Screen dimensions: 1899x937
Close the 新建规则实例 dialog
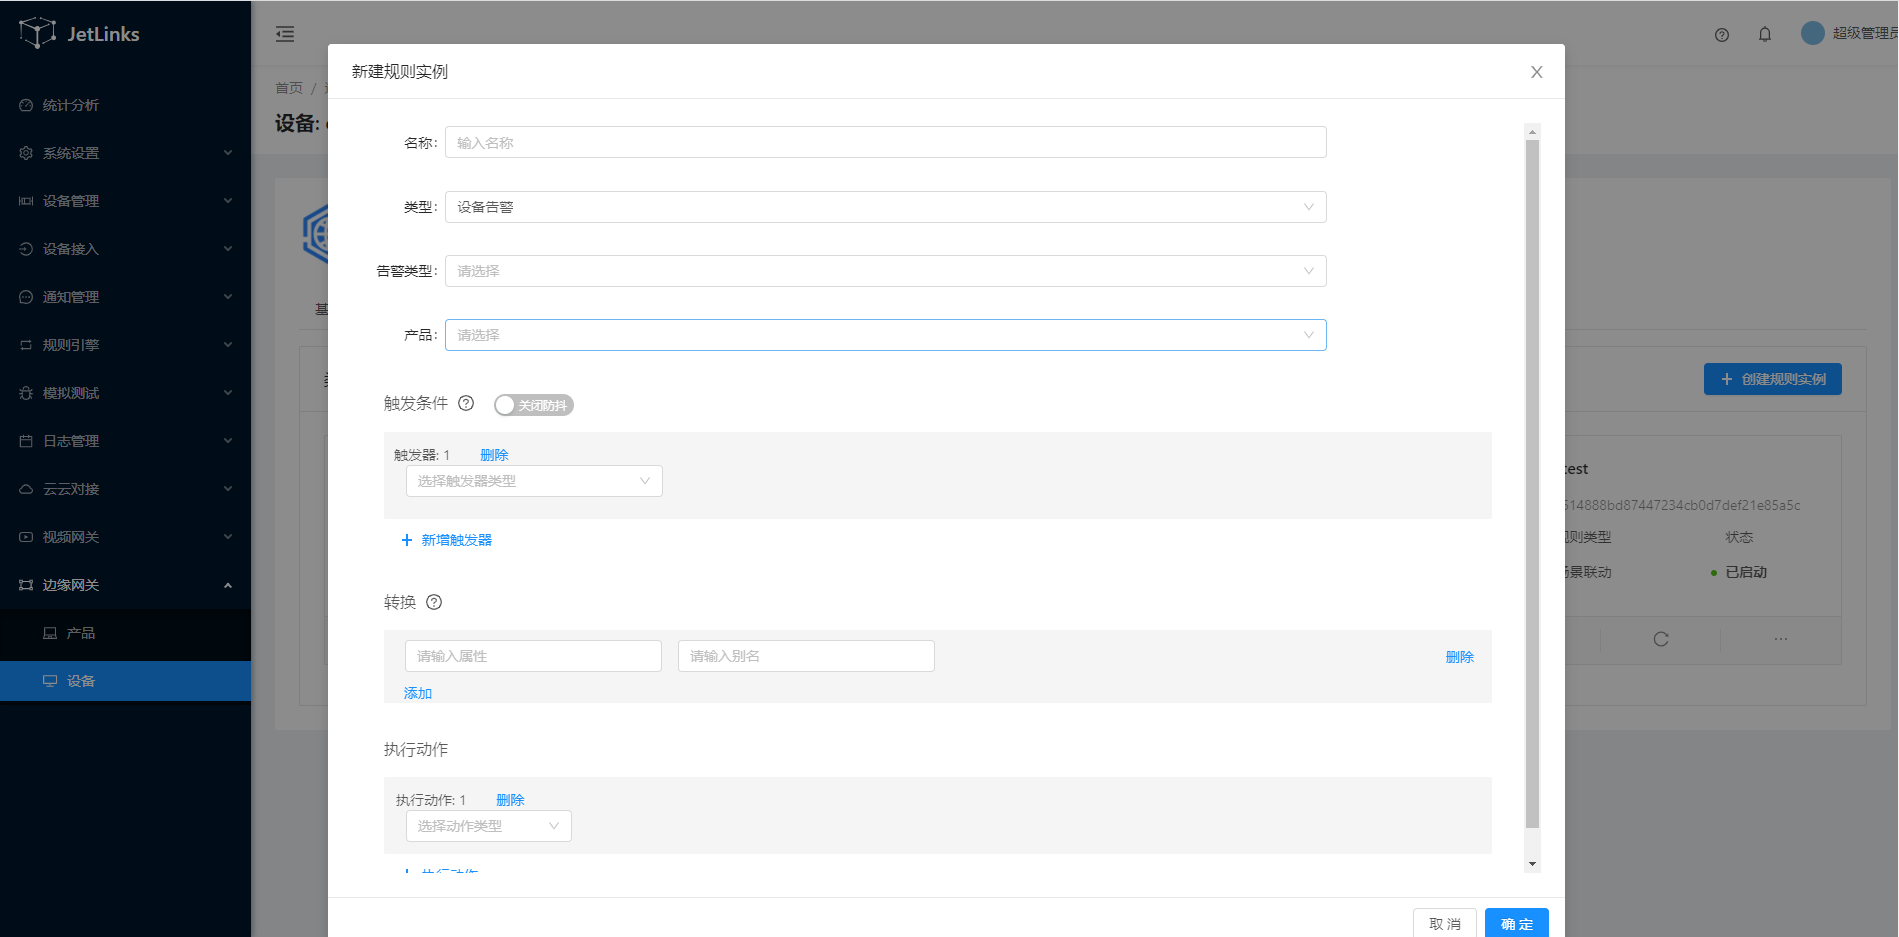(x=1536, y=72)
